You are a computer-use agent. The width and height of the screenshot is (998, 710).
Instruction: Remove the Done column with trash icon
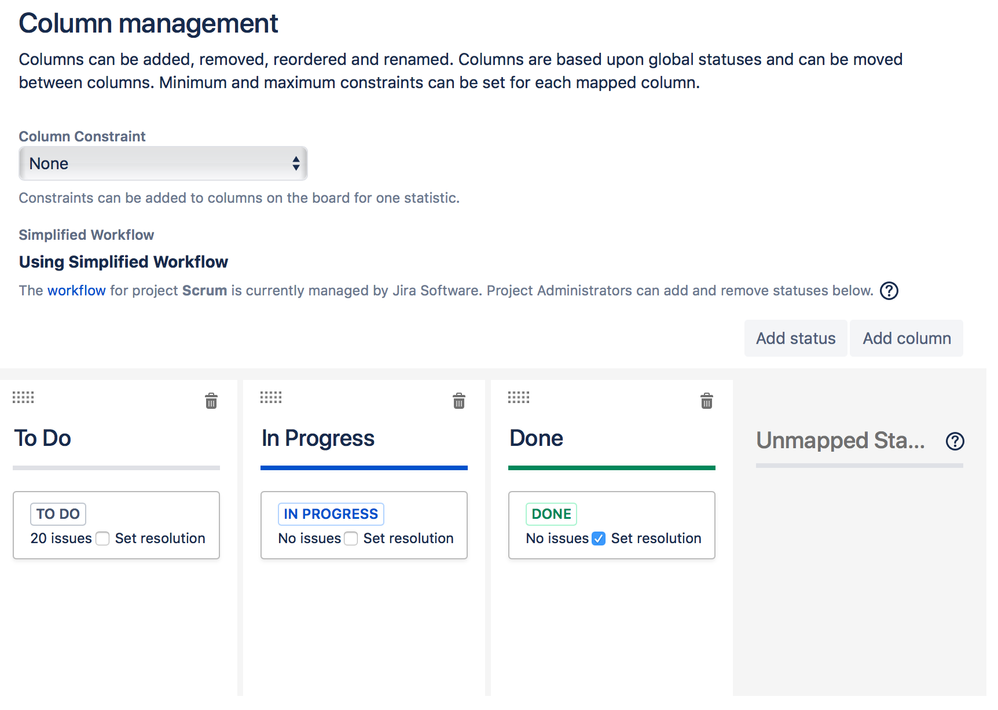tap(706, 401)
